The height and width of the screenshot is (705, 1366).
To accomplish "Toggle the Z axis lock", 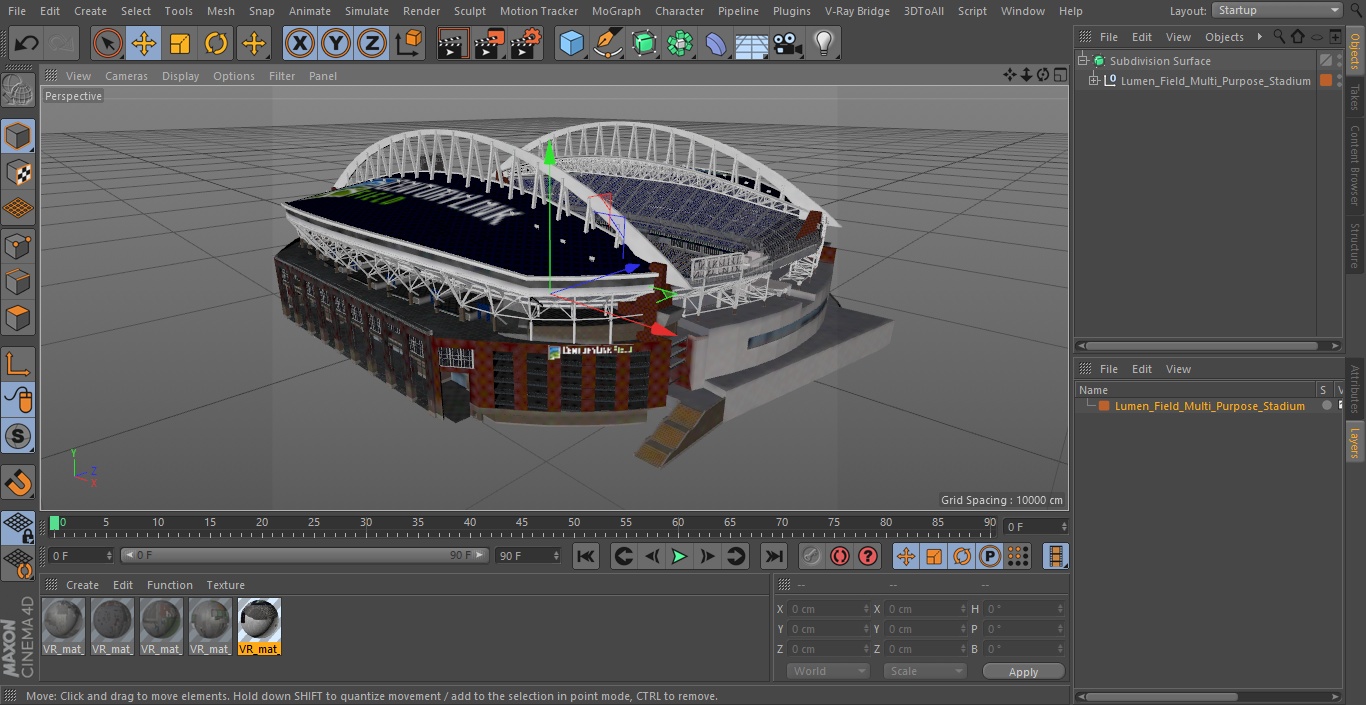I will coord(372,43).
